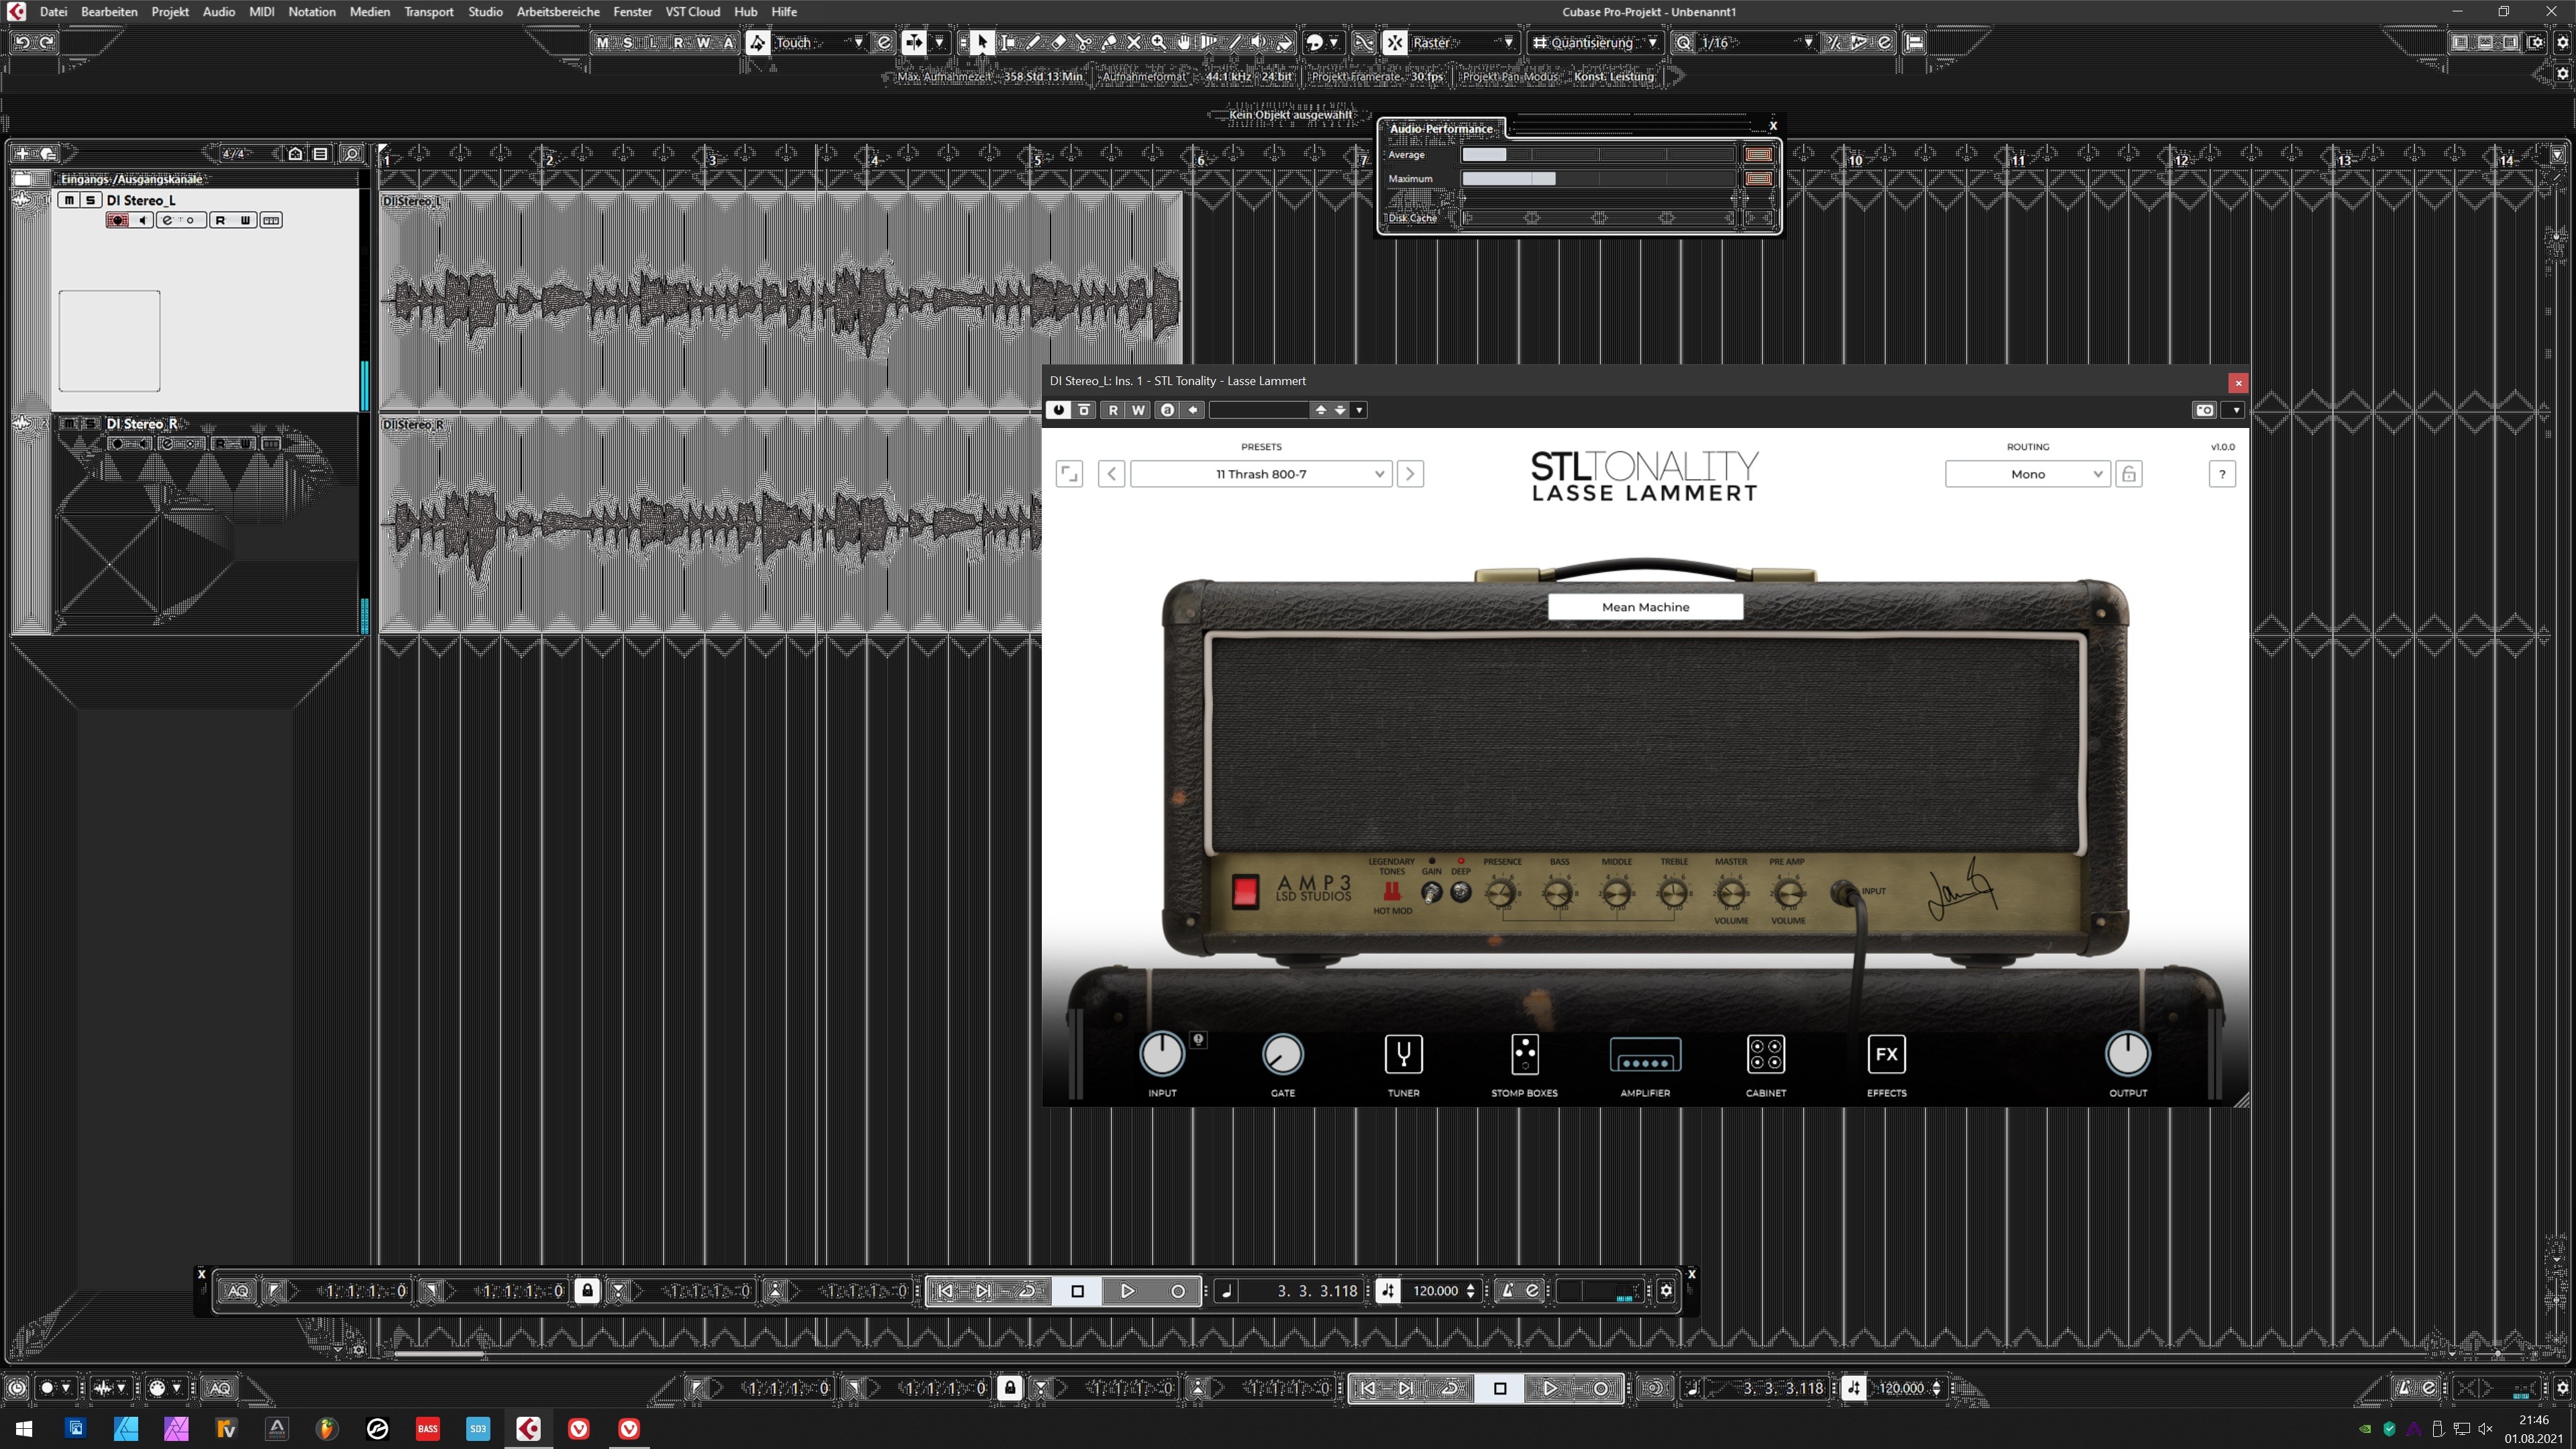The image size is (2576, 1449).
Task: Open the Transport menu
Action: coord(428,12)
